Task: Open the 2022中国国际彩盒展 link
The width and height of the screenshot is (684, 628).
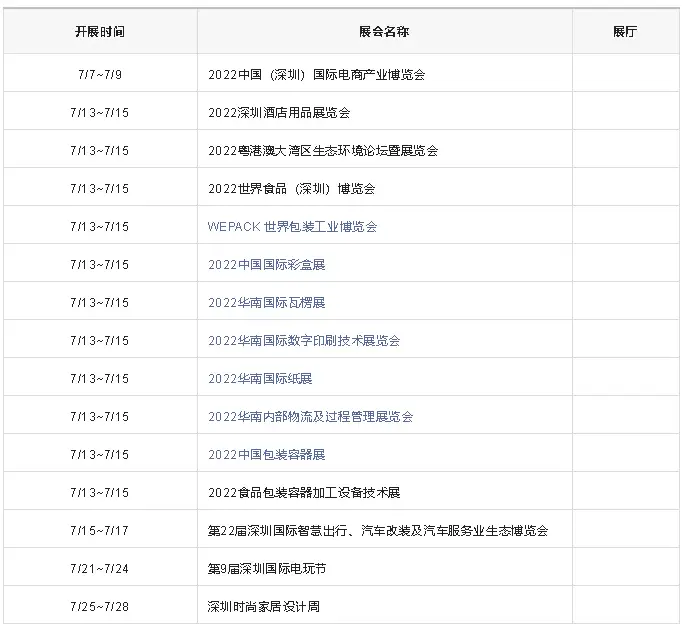Action: 267,265
